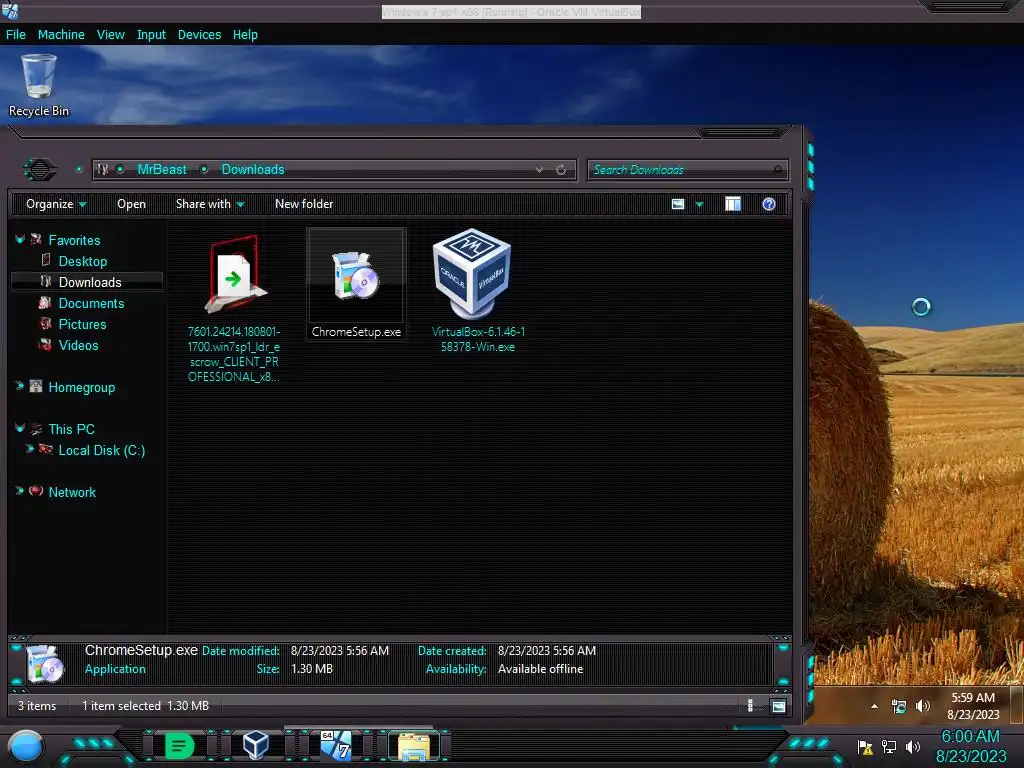The image size is (1024, 768).
Task: Select This PC in navigation pane
Action: pyautogui.click(x=71, y=429)
